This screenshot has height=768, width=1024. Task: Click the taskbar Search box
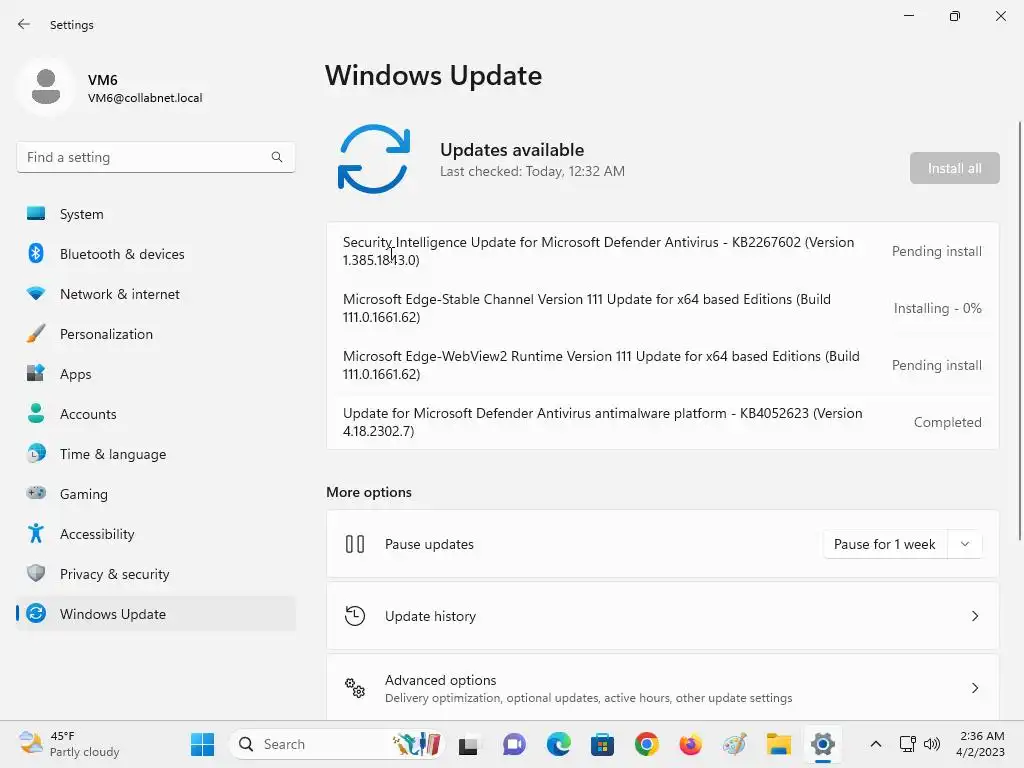(337, 744)
